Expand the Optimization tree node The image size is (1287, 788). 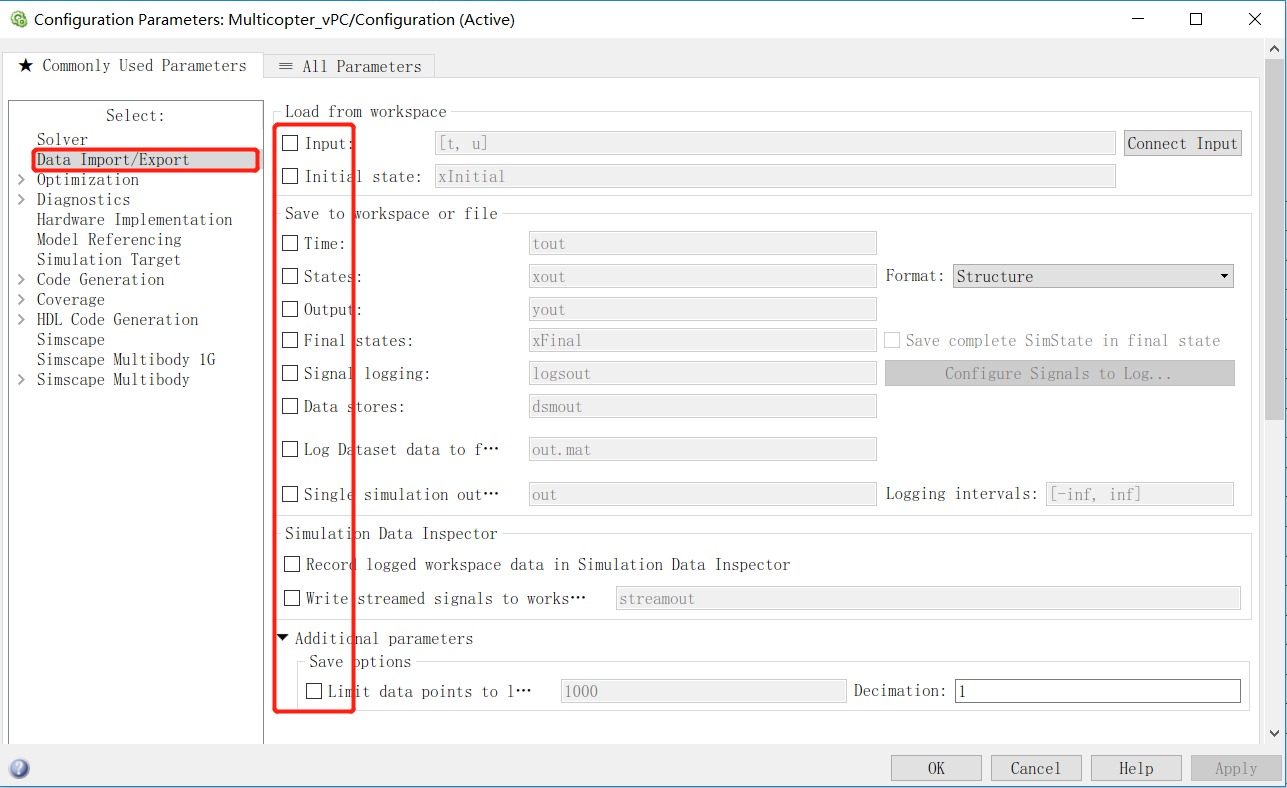[21, 180]
